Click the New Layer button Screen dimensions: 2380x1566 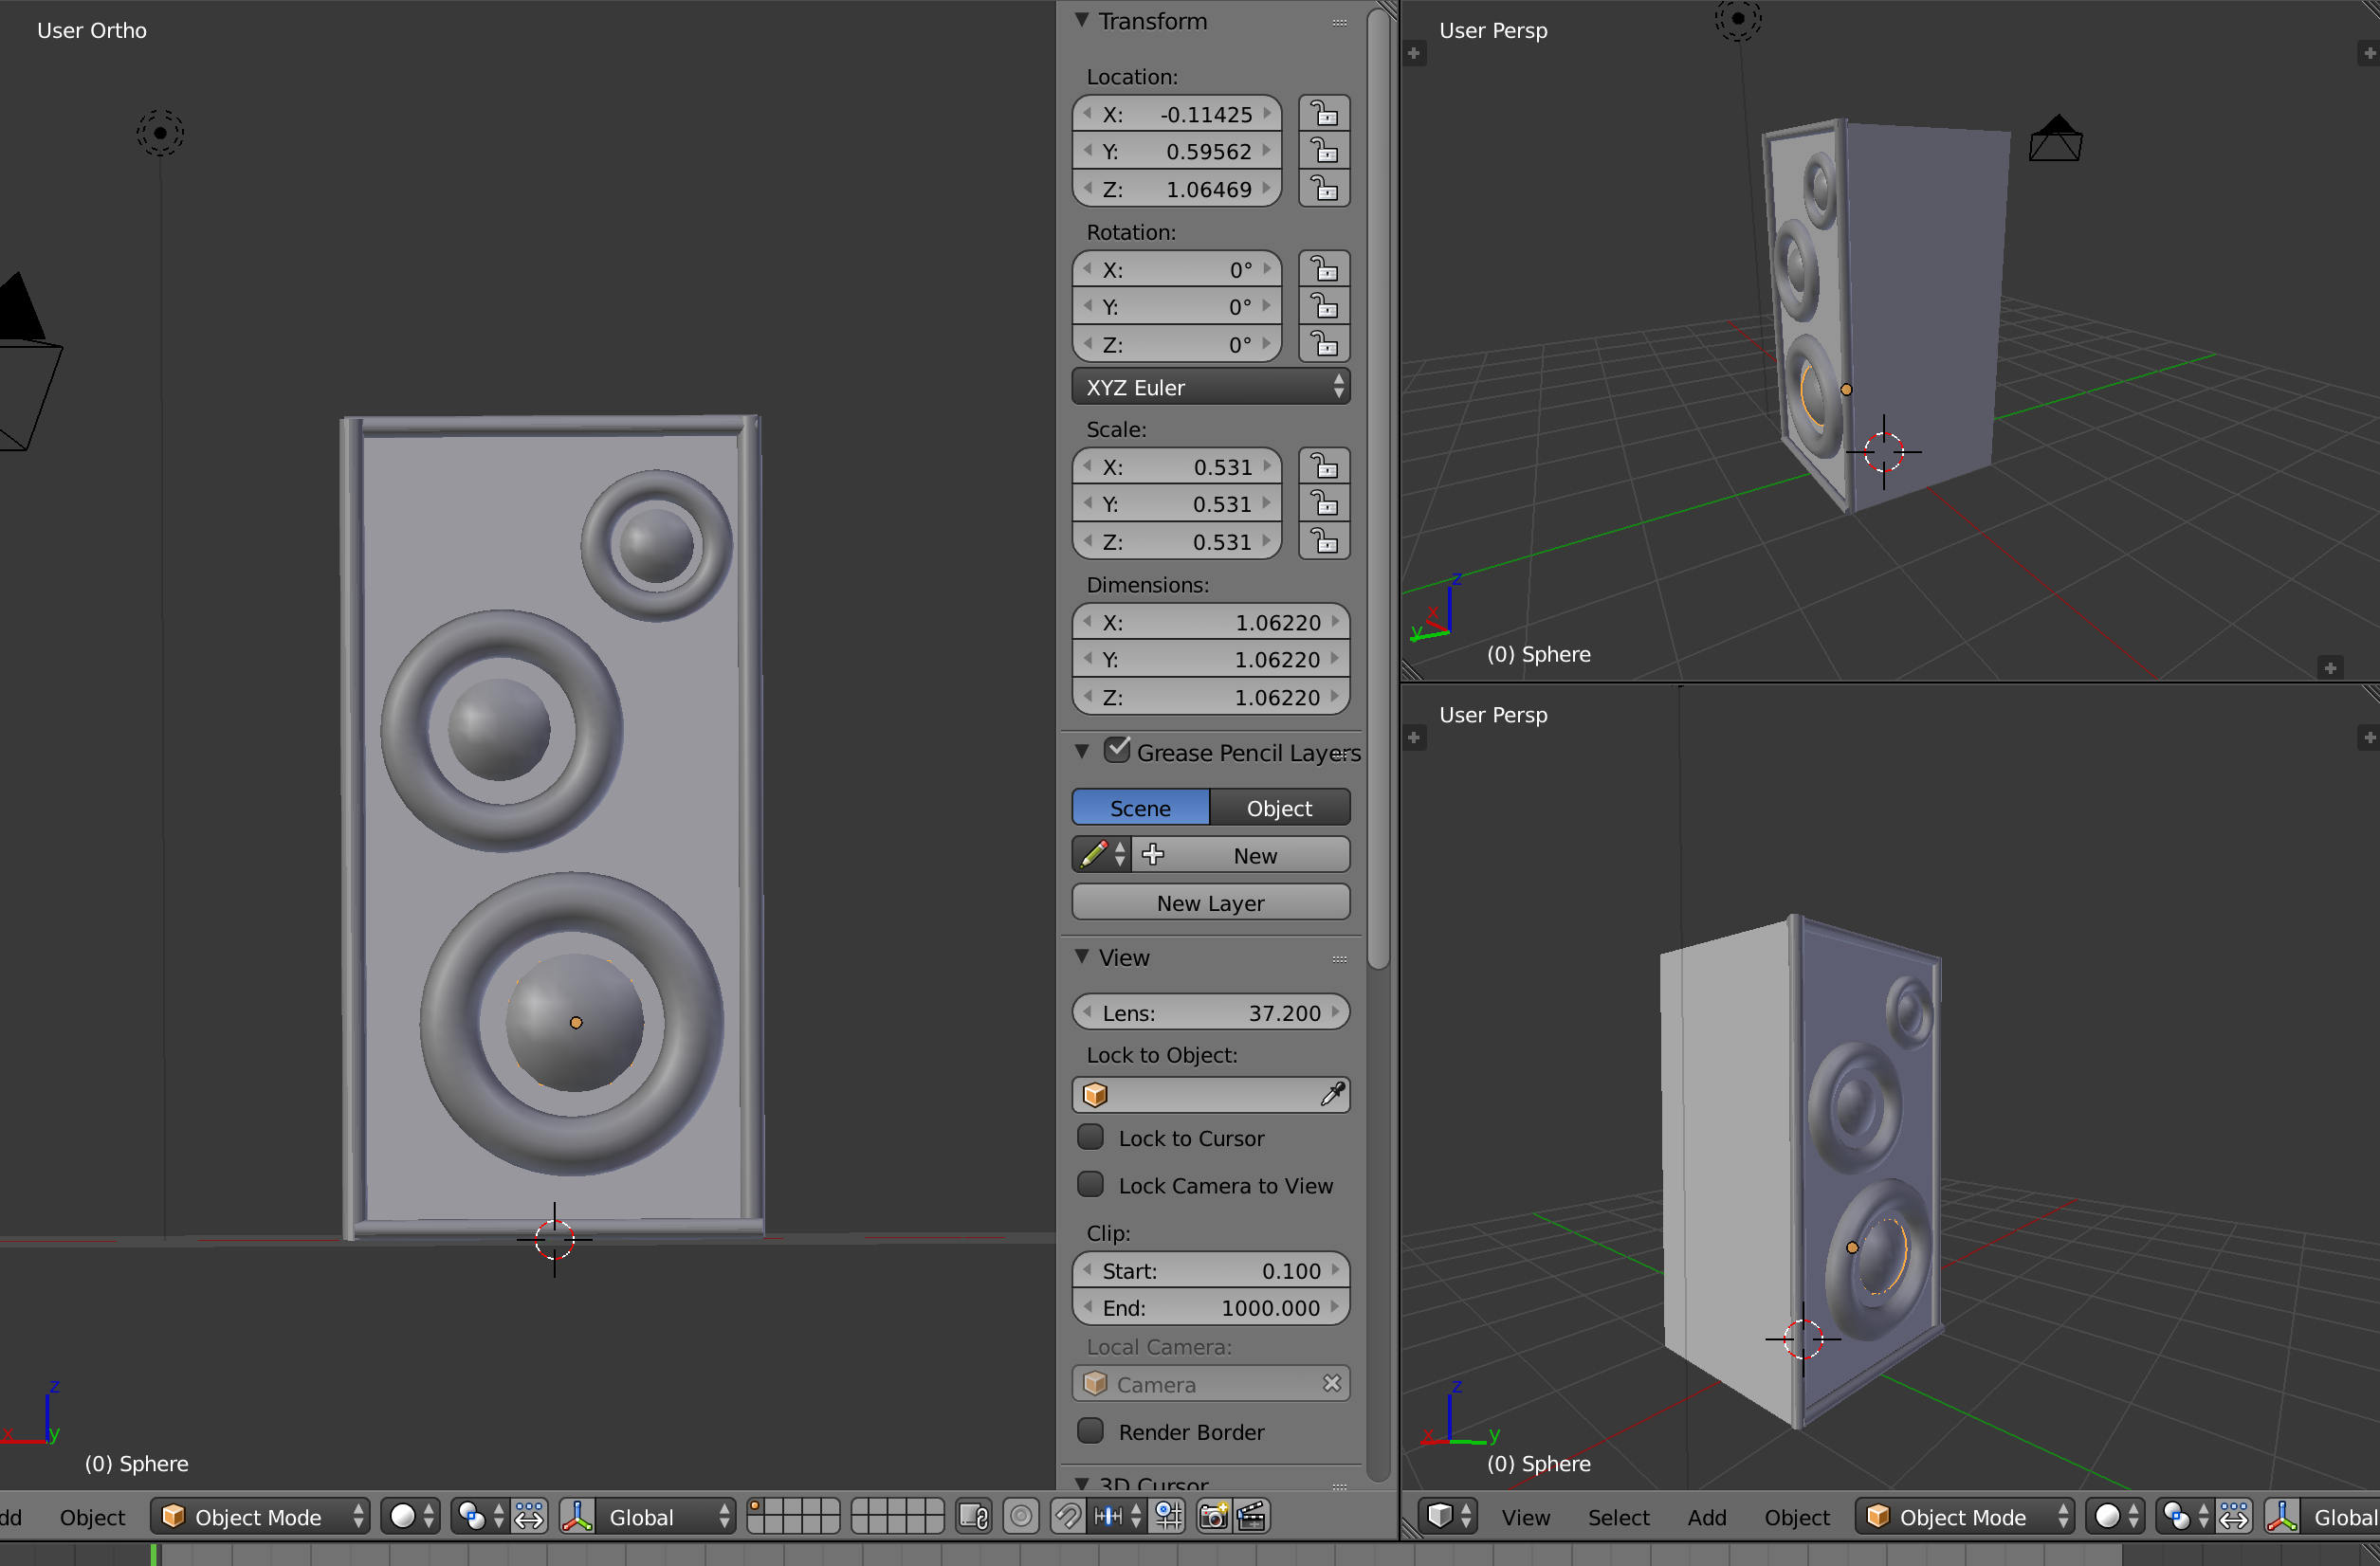point(1210,902)
